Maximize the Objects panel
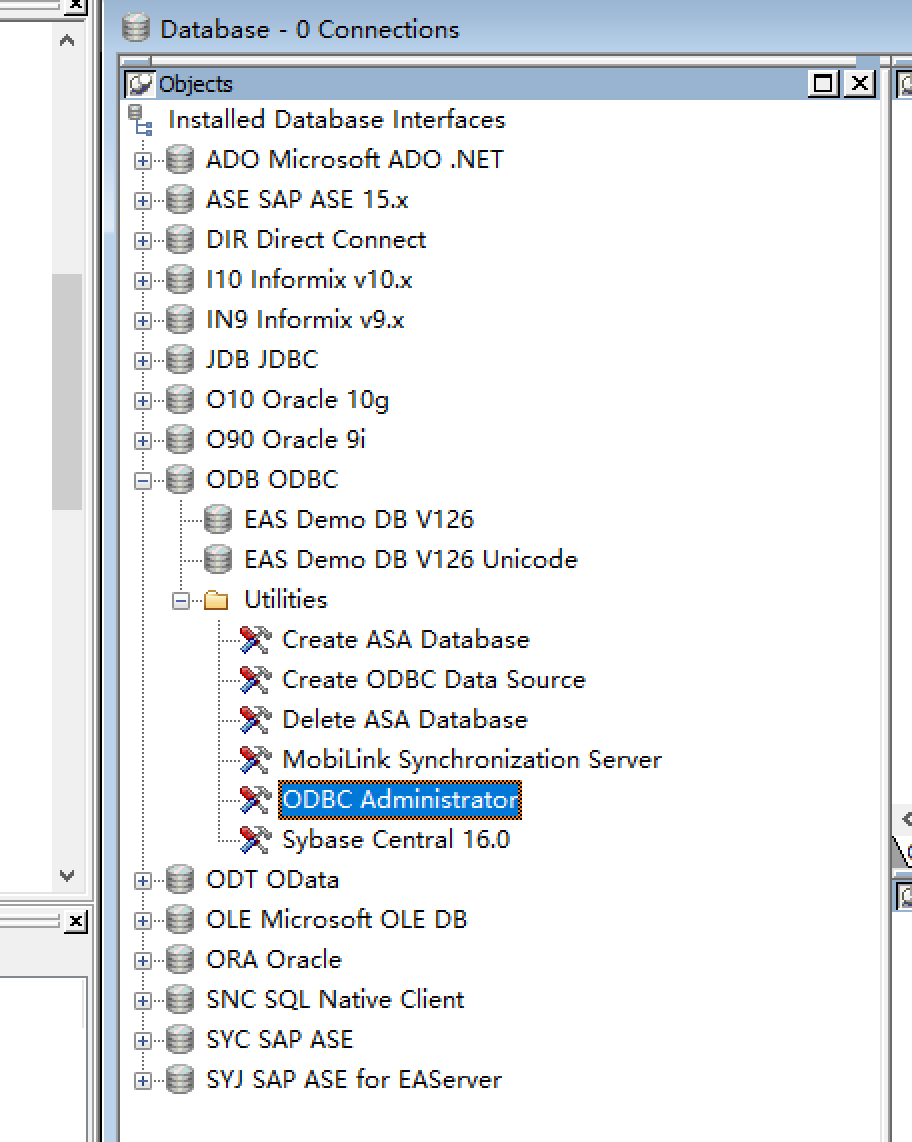The image size is (912, 1142). point(823,84)
